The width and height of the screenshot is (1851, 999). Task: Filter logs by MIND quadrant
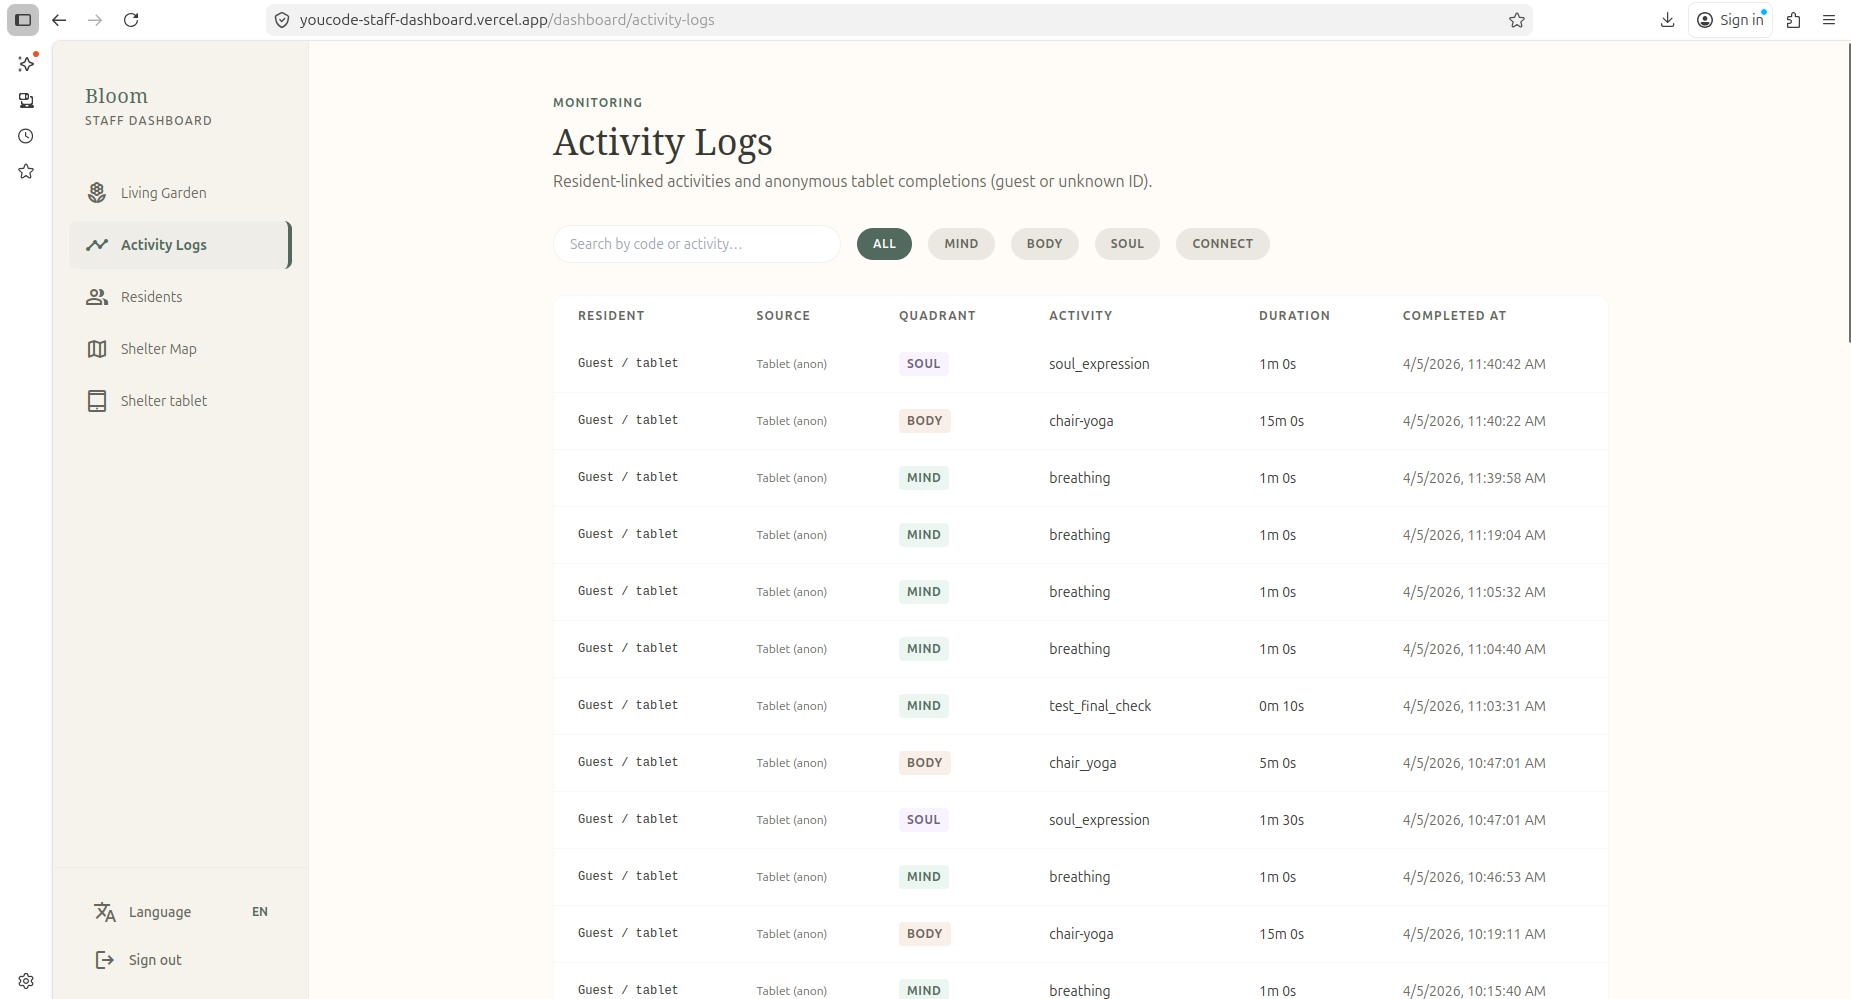pos(961,244)
